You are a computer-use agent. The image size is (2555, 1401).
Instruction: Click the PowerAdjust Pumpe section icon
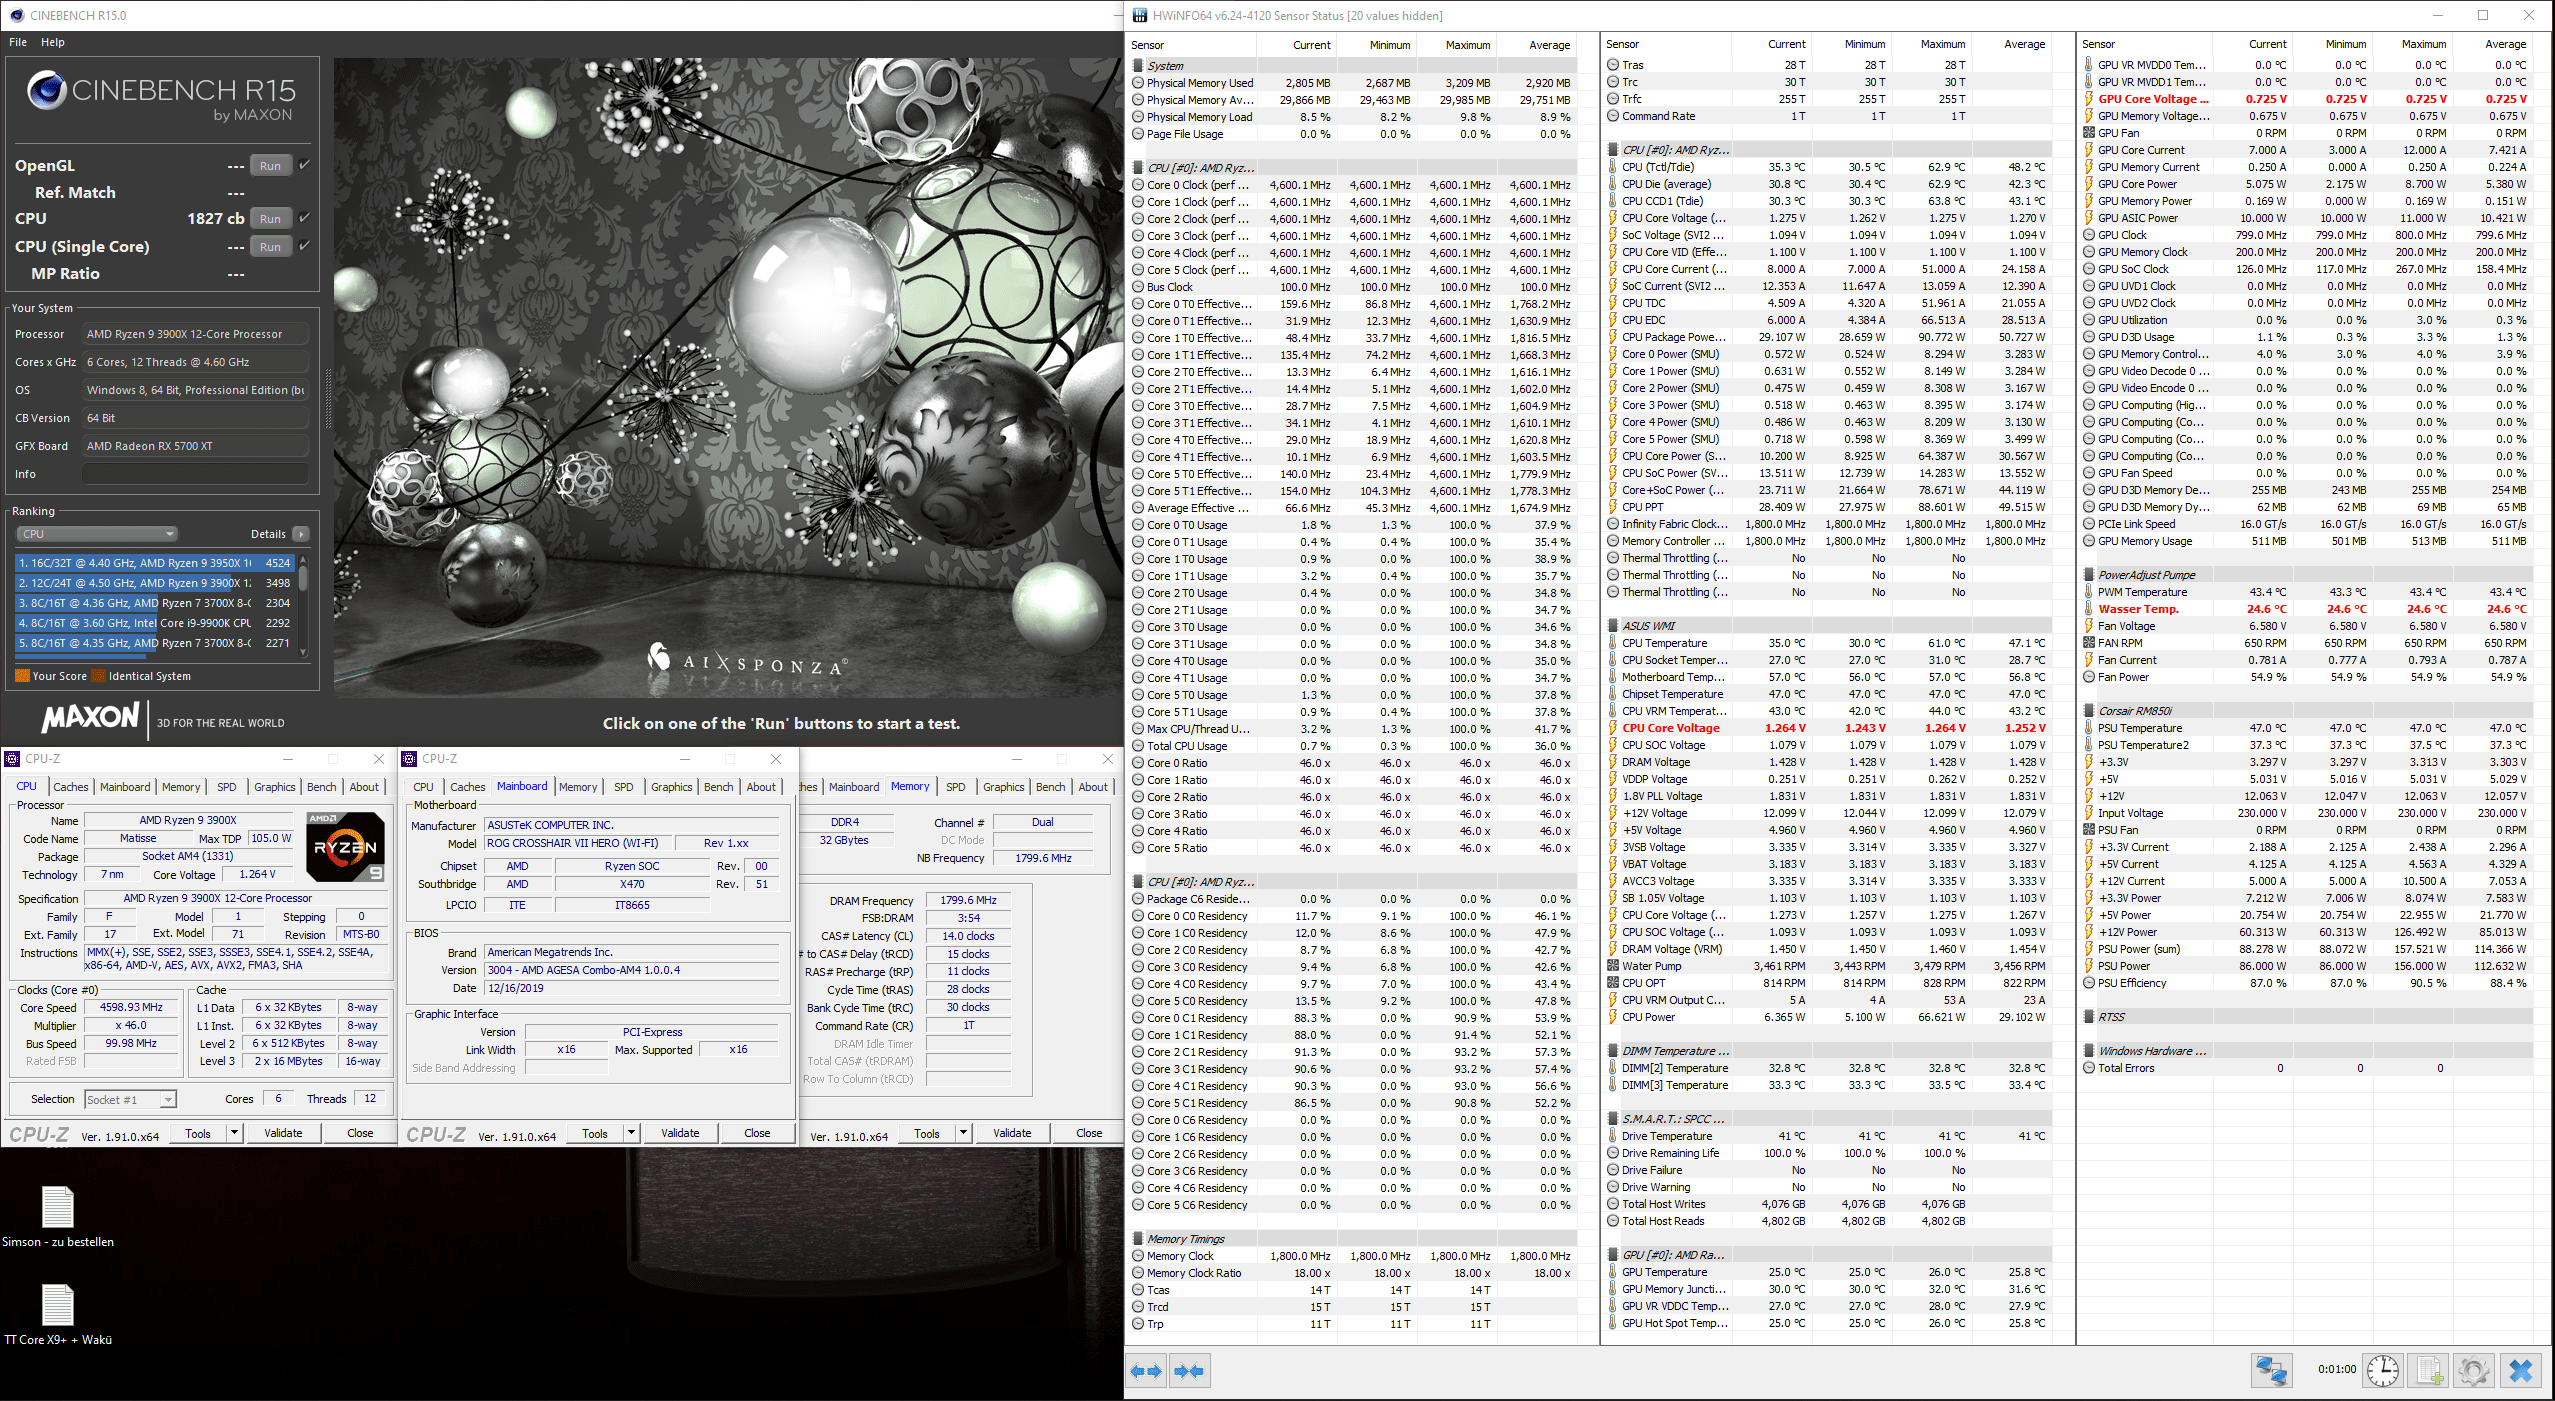click(2089, 575)
